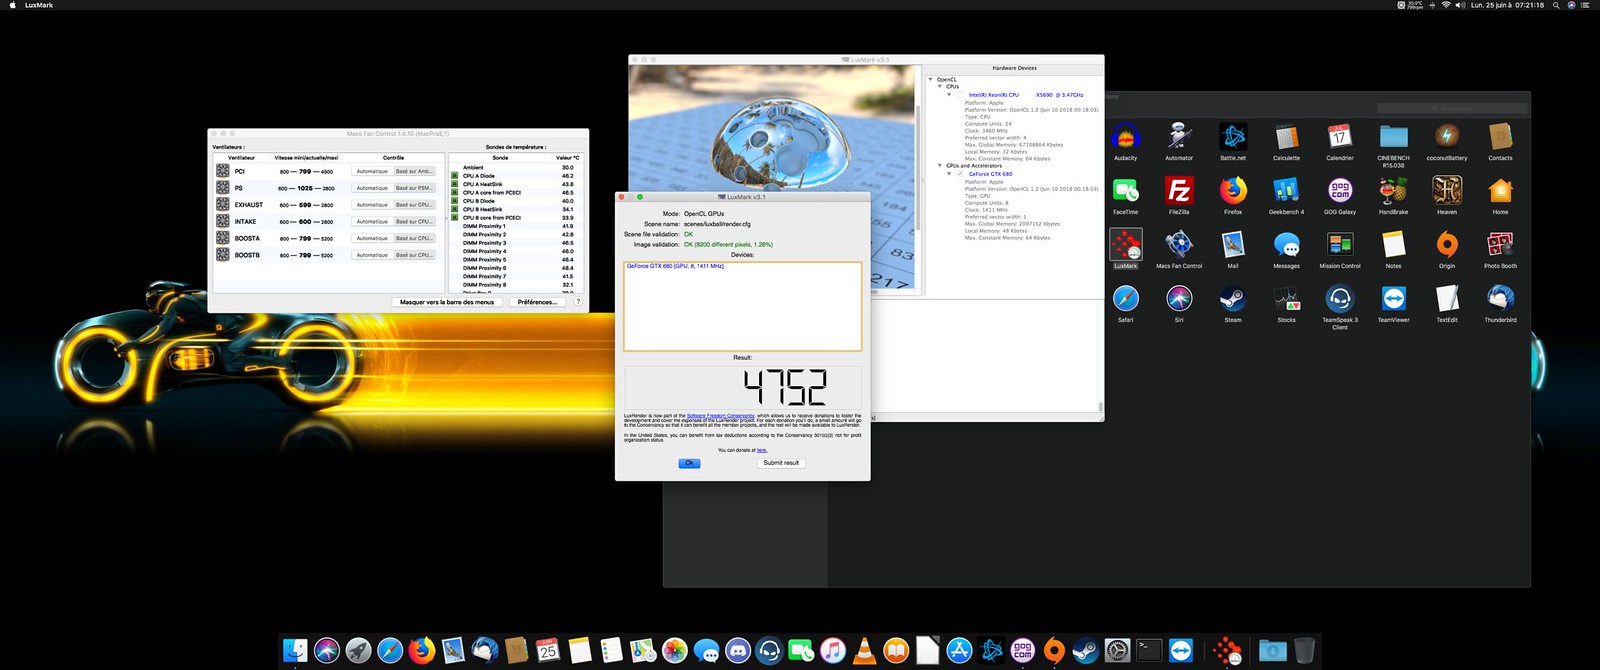Image resolution: width=1600 pixels, height=670 pixels.
Task: Collapse the GeForce GTX 680 details
Action: pos(950,174)
